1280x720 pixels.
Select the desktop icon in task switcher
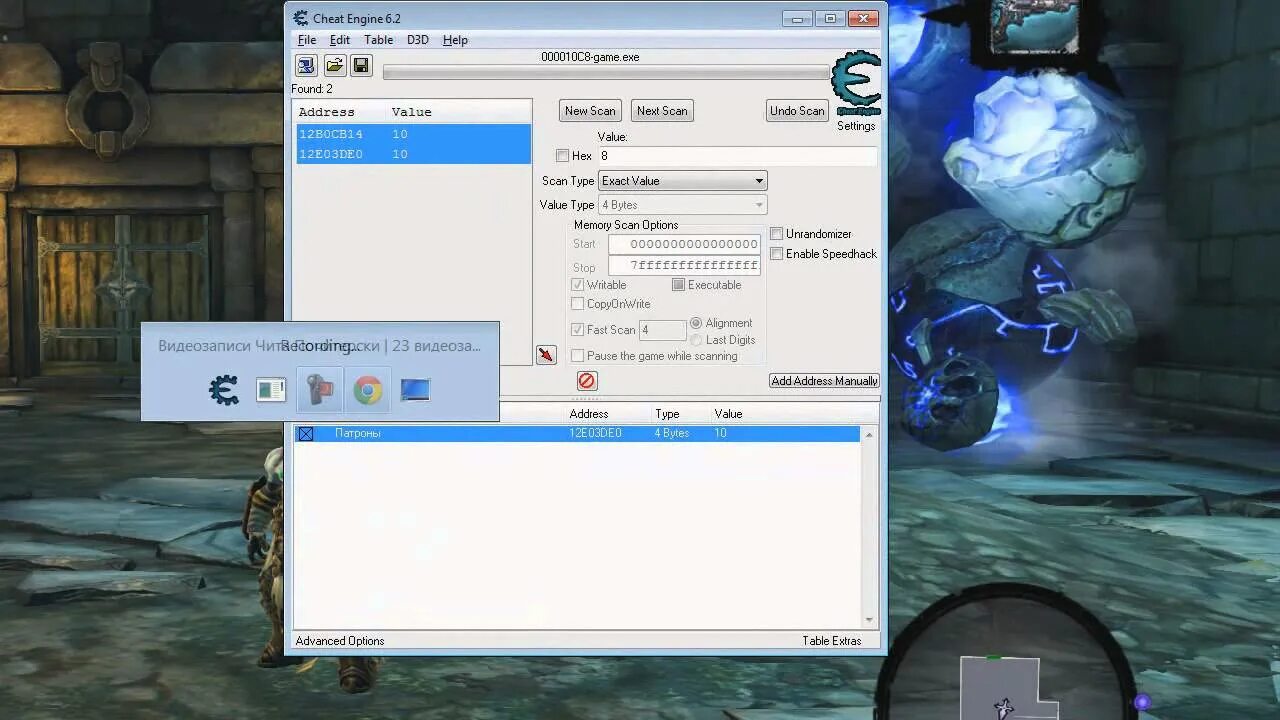(x=415, y=390)
